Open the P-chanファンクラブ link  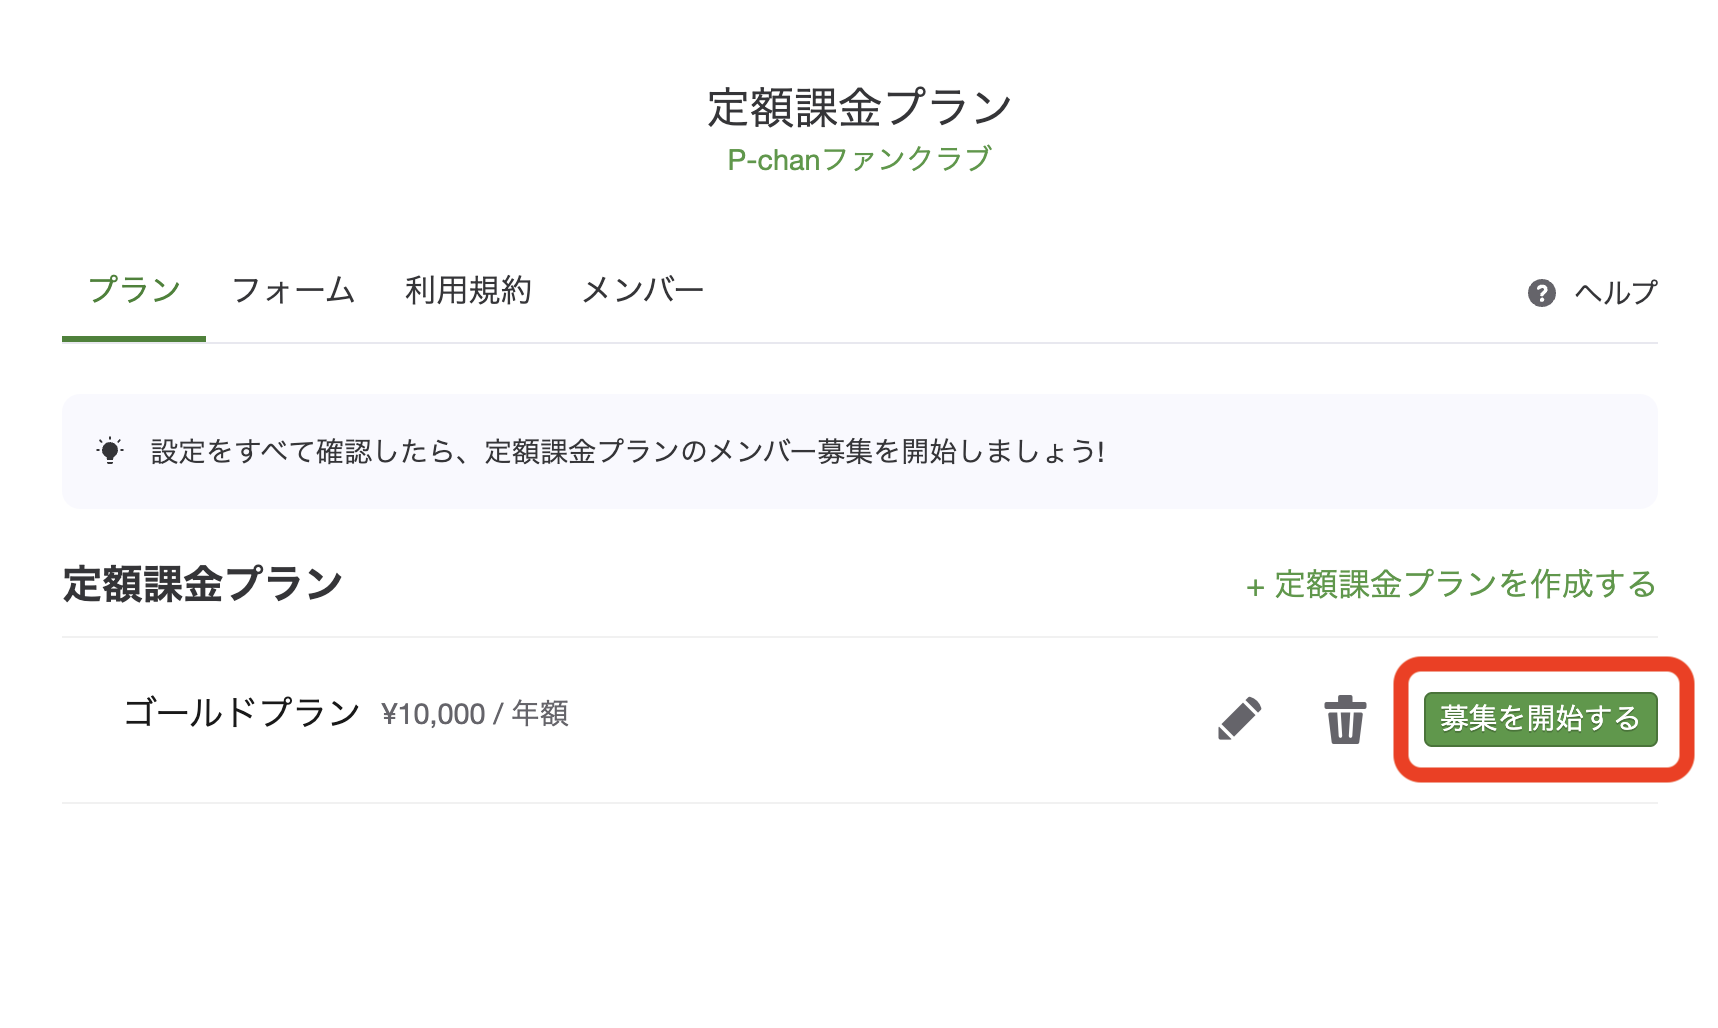[859, 159]
